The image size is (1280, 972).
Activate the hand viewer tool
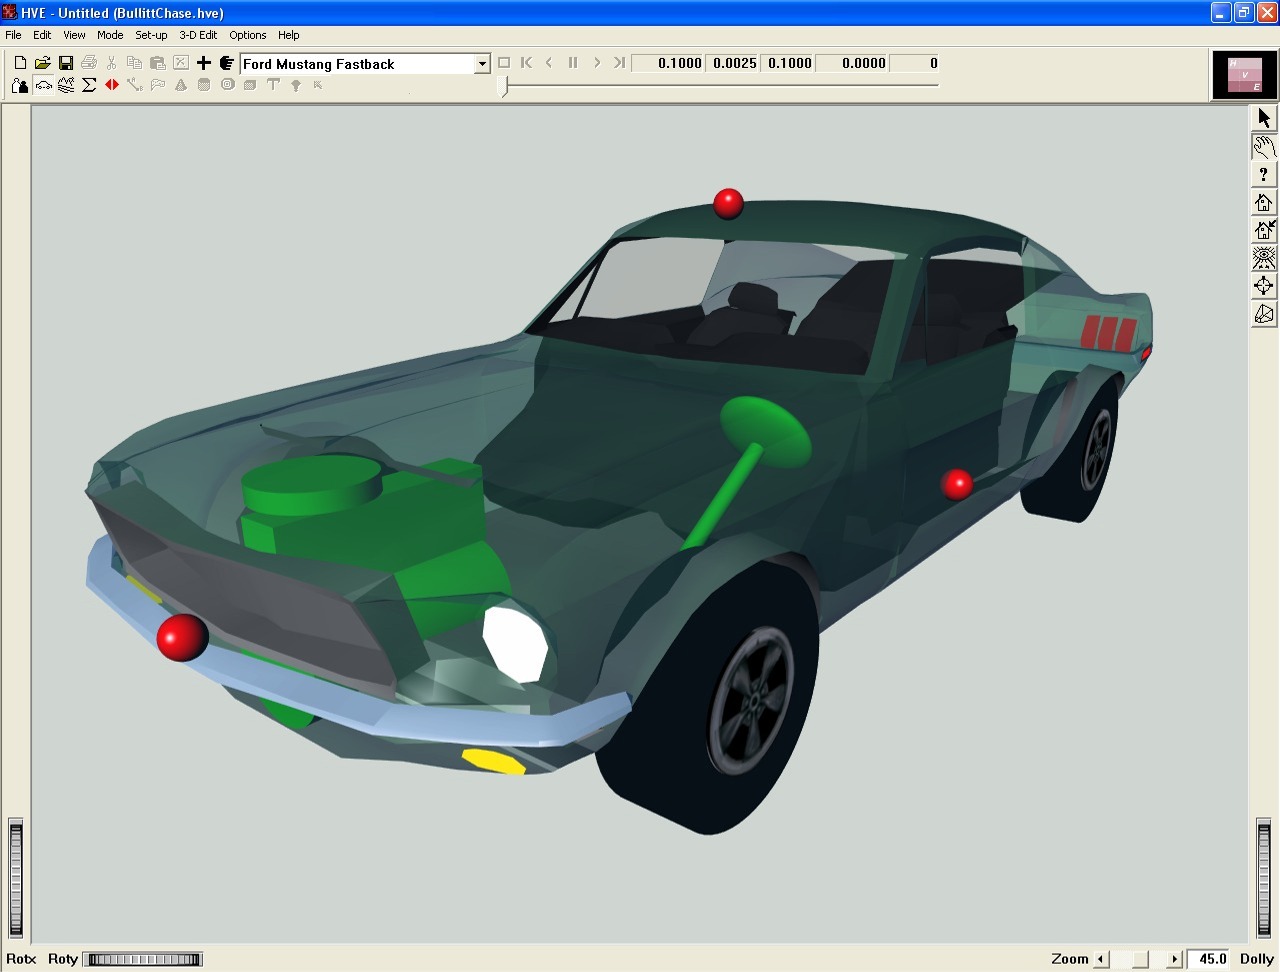pos(1264,147)
